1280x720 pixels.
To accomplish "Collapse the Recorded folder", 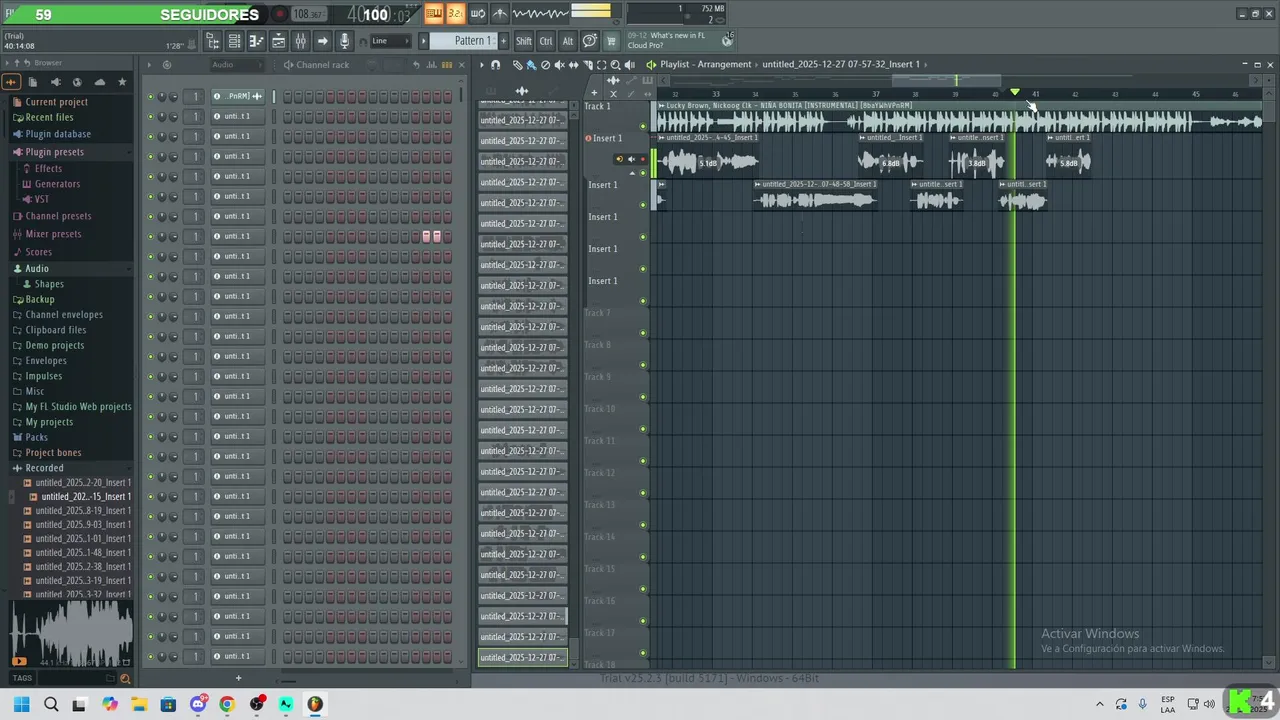I will coord(44,468).
